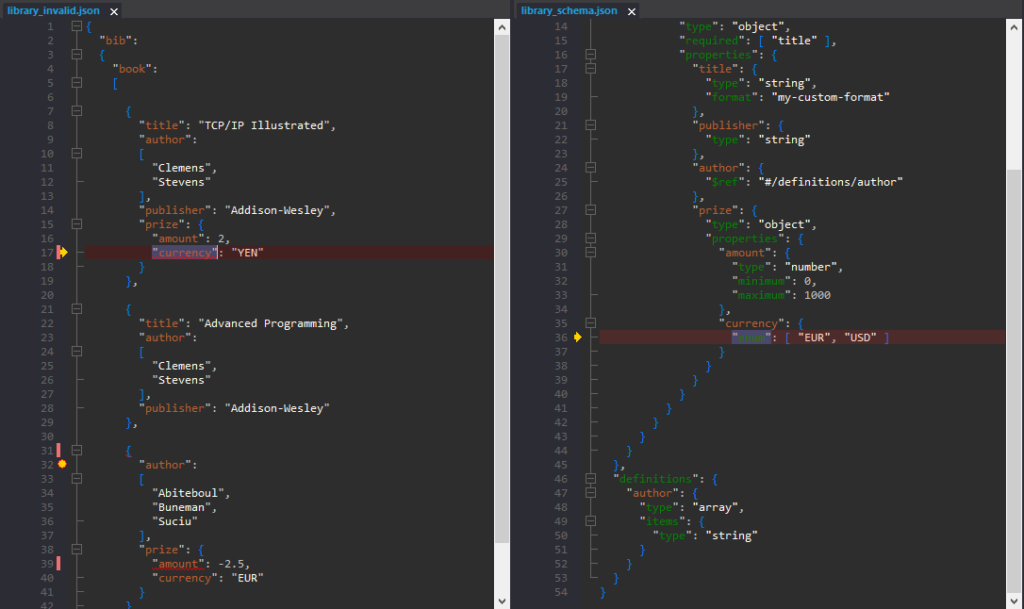
Task: Collapse author array fold on line 33
Action: click(x=76, y=478)
